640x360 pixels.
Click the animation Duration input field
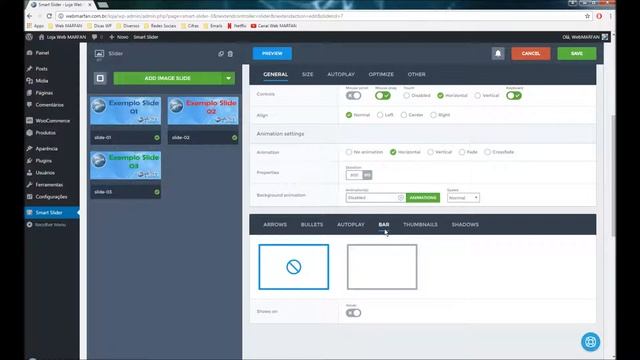pos(354,175)
